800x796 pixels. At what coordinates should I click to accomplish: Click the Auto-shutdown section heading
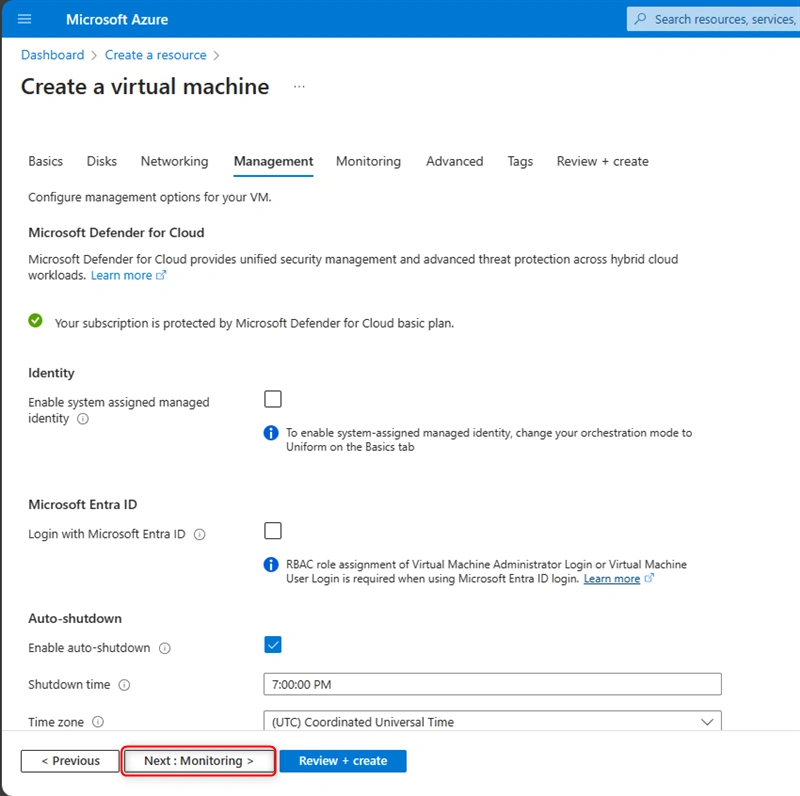[x=75, y=618]
